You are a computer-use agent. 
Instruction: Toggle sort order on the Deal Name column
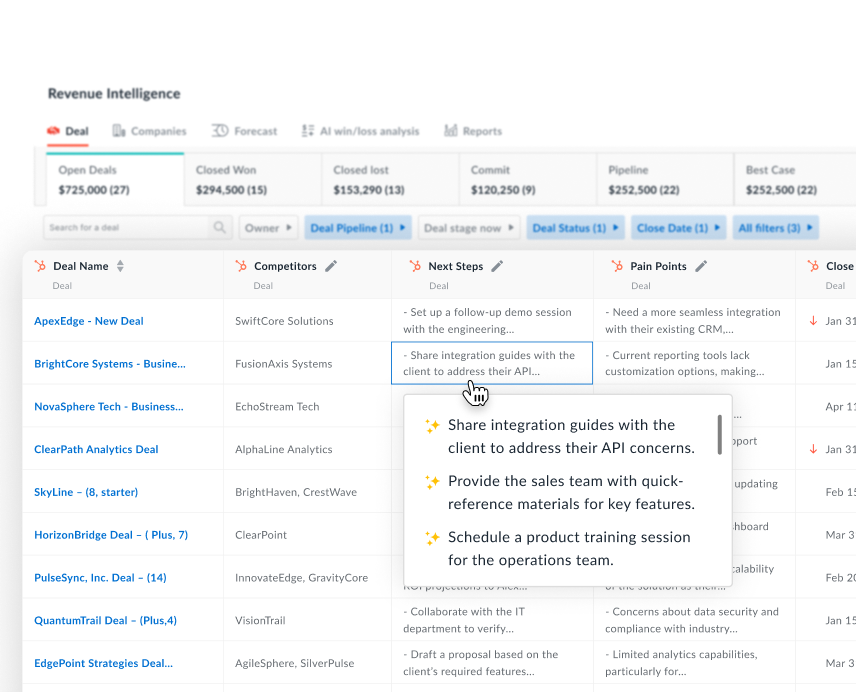(x=118, y=266)
